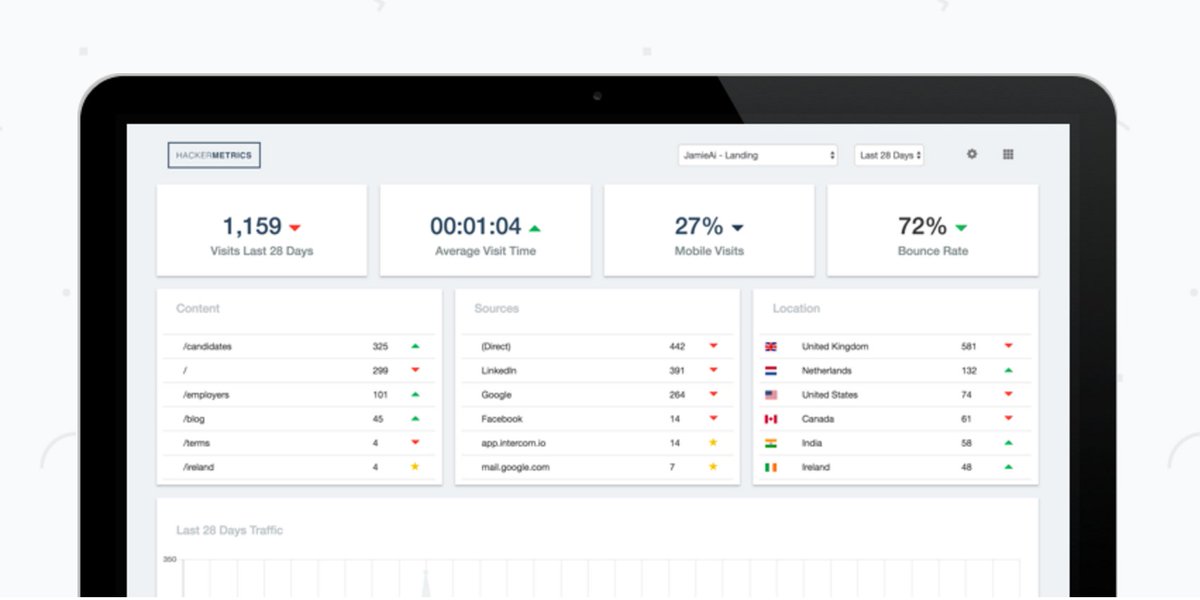The height and width of the screenshot is (600, 1200).
Task: Click the green up arrow in Ireland location row
Action: (1009, 466)
